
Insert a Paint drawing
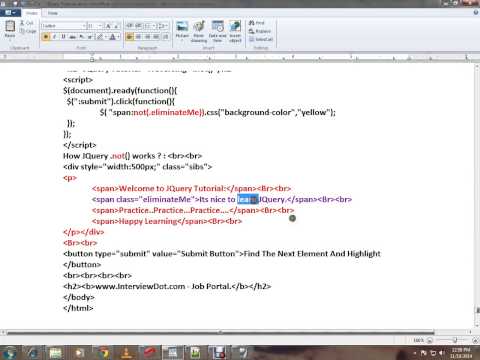click(x=199, y=31)
